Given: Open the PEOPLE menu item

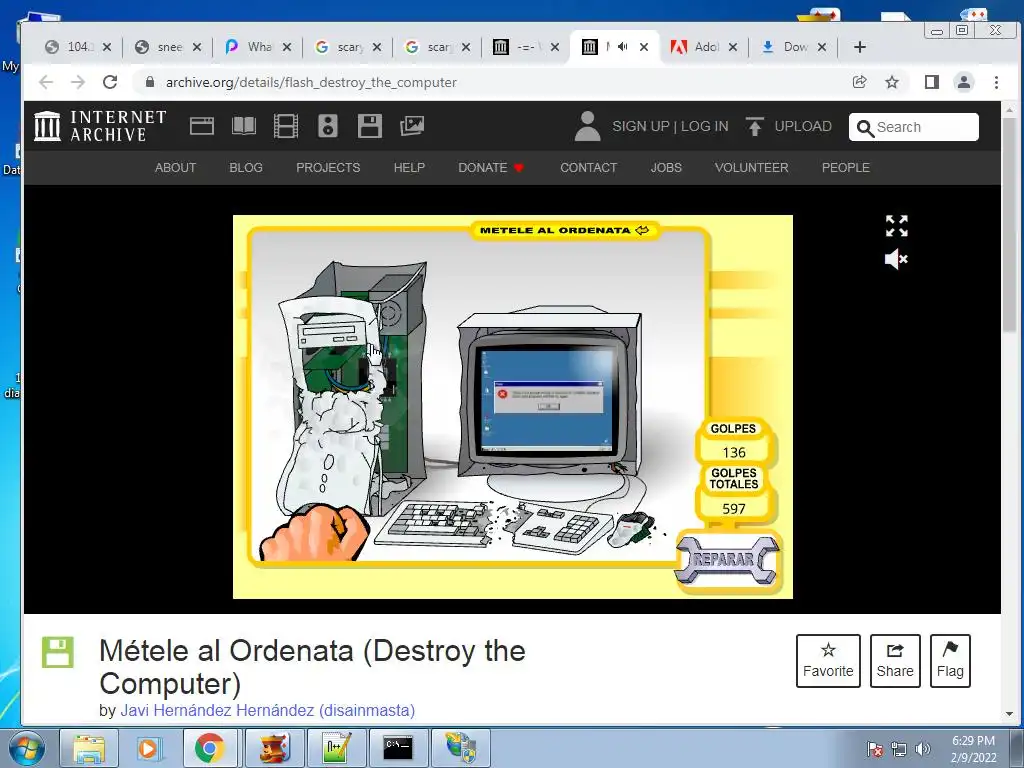Looking at the screenshot, I should (x=846, y=168).
